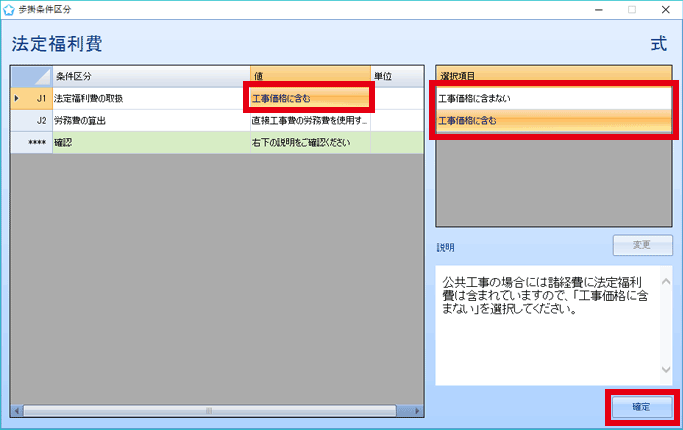The height and width of the screenshot is (430, 683).
Task: Click the 労務費の算出 condition cell
Action: coord(150,120)
